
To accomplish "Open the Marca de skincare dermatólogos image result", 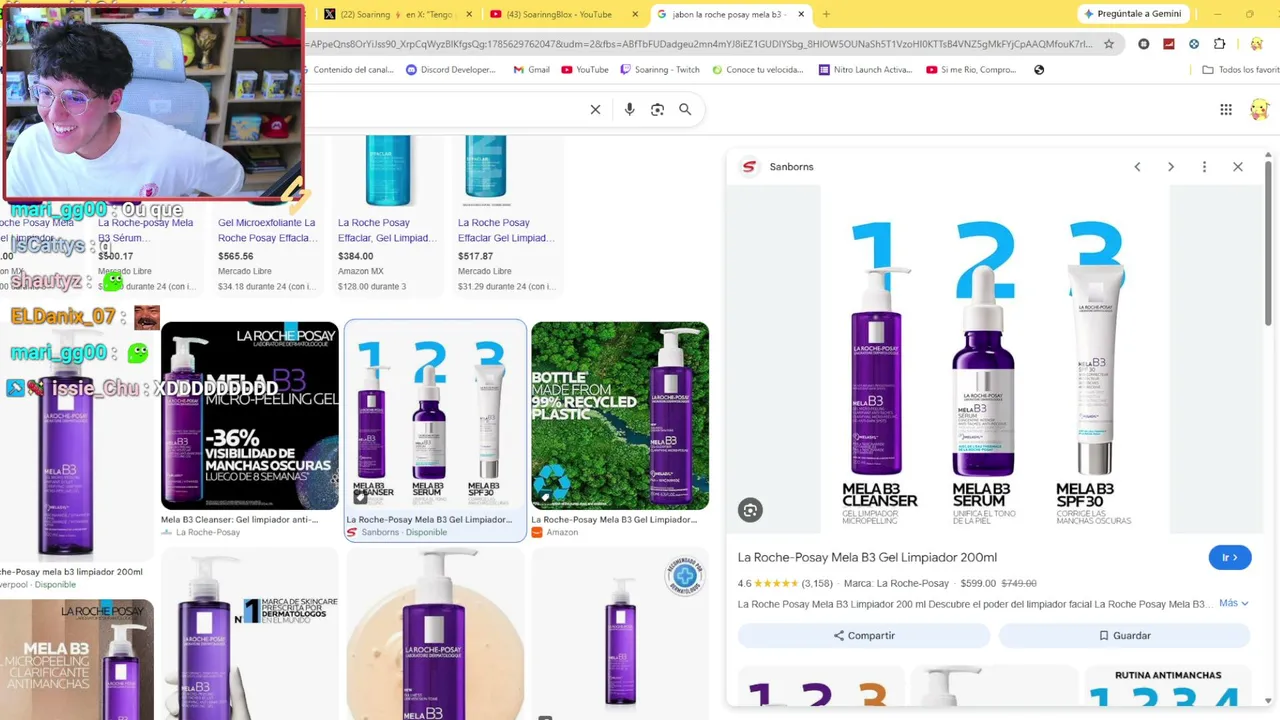I will pyautogui.click(x=250, y=635).
